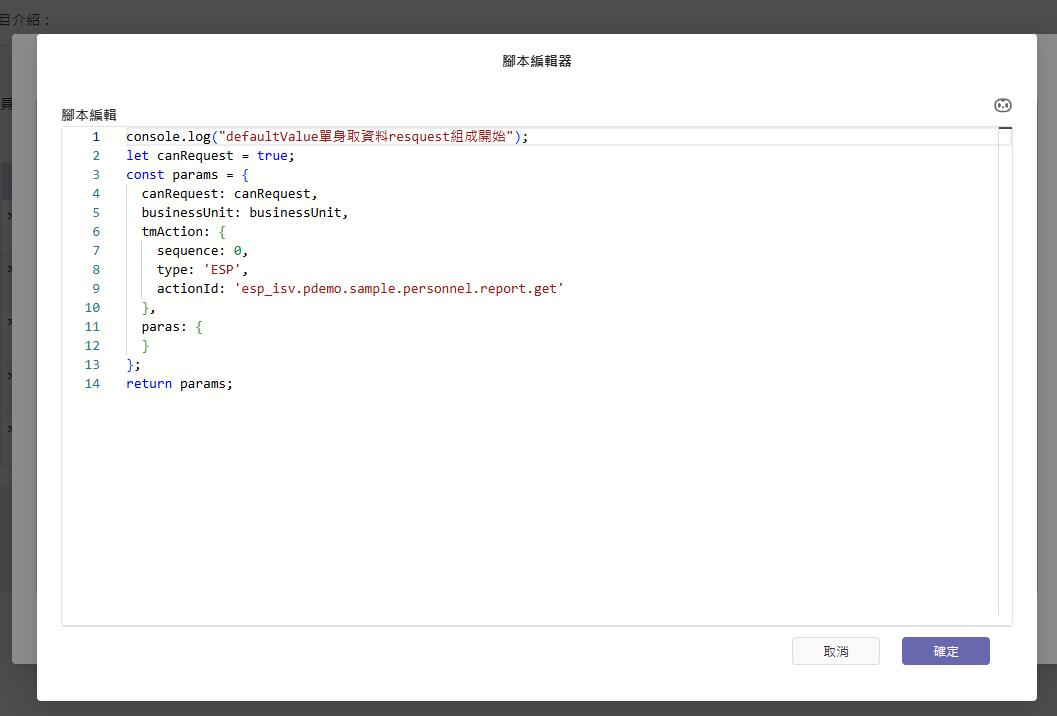Cancel script editing via the 取消 button
The image size is (1057, 716).
(x=835, y=651)
